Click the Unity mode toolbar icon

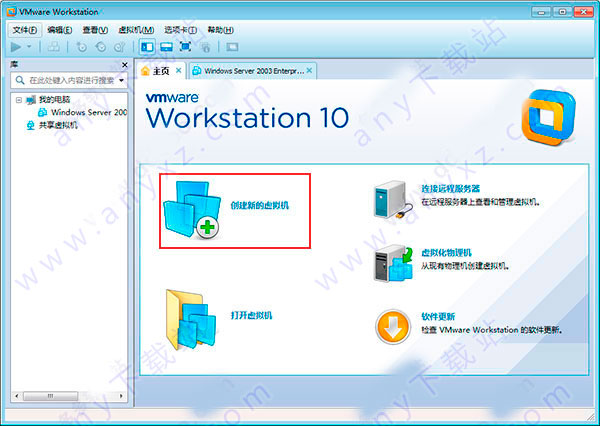coord(206,47)
